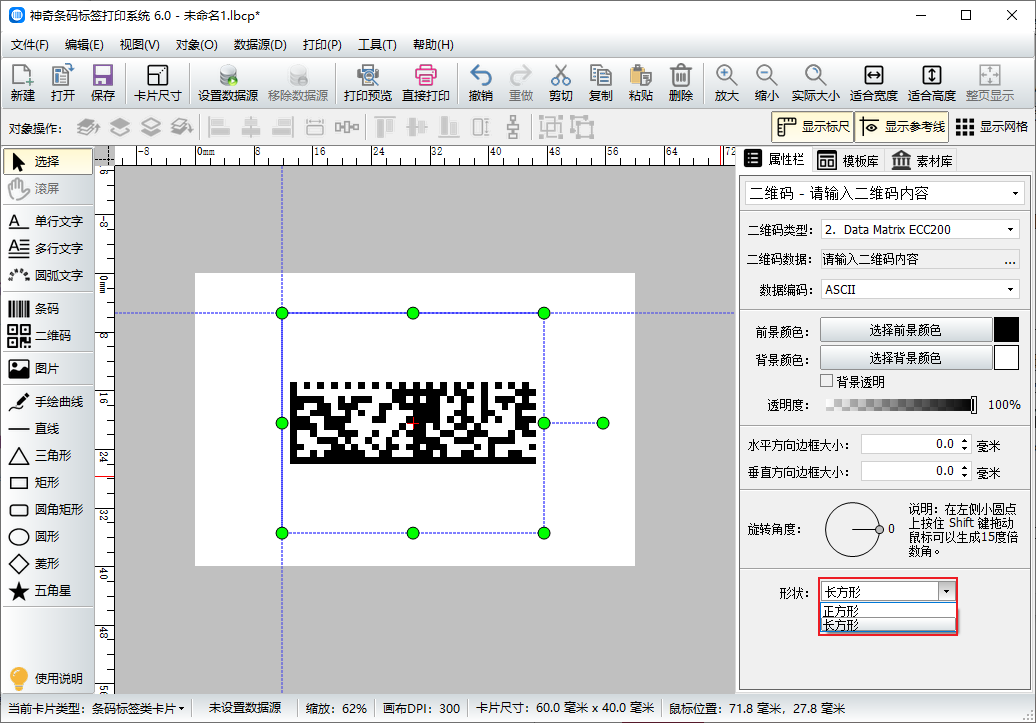Select the 直线 line tool
1036x723 pixels.
(47, 429)
